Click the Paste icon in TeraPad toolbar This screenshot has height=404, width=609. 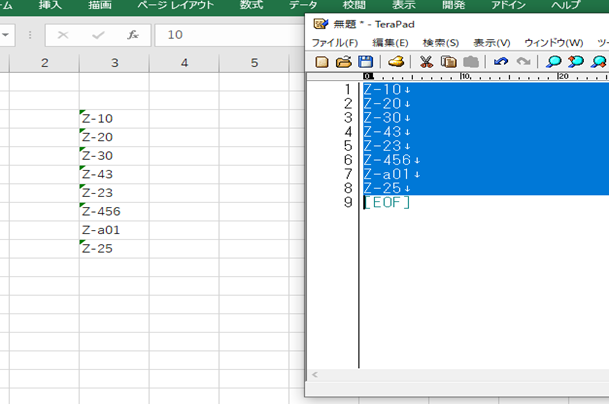(471, 62)
